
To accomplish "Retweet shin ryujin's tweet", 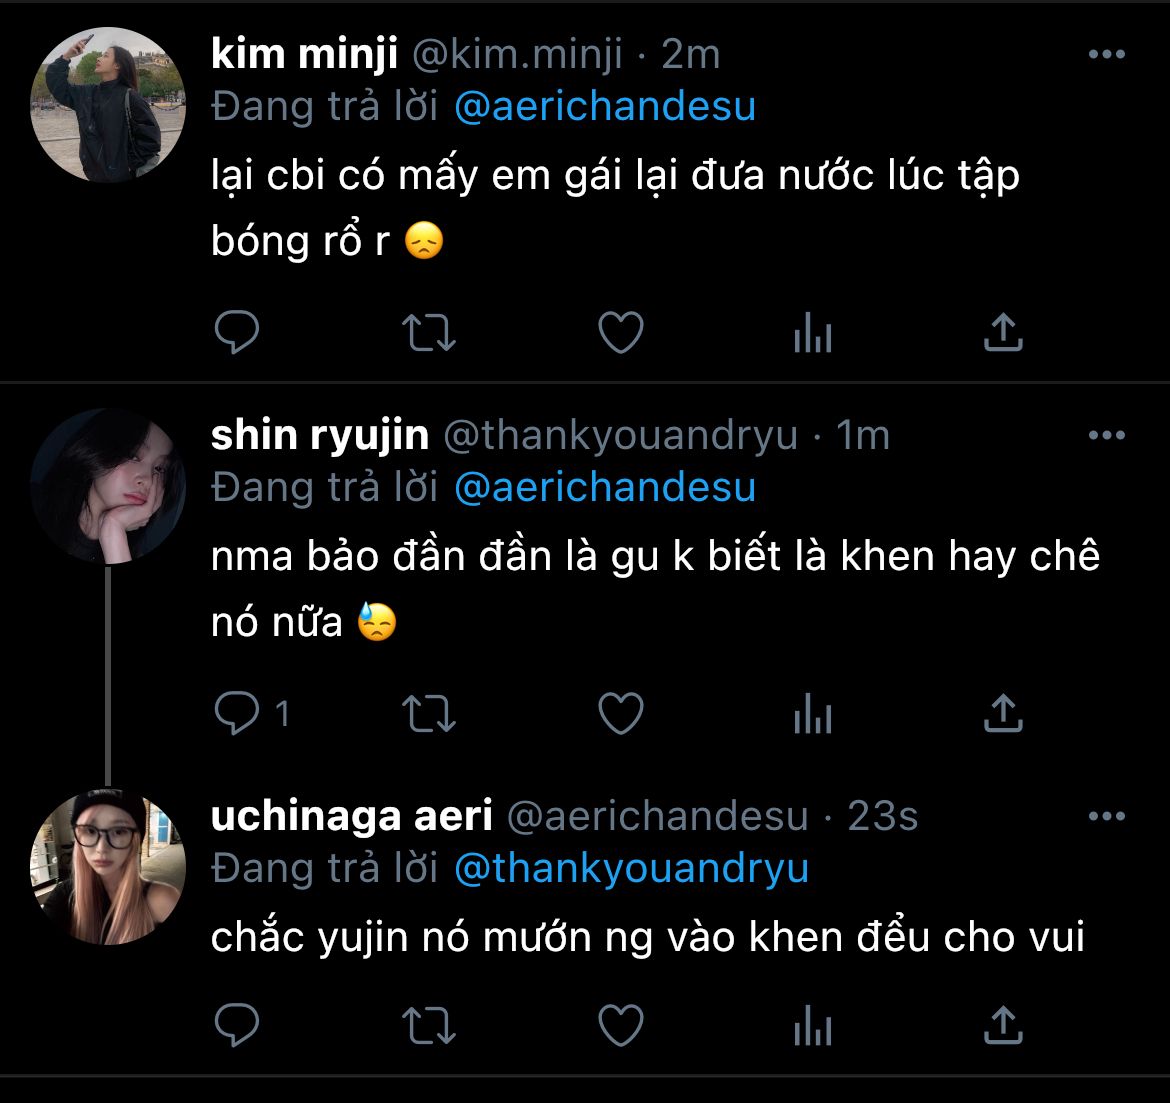I will pos(428,714).
